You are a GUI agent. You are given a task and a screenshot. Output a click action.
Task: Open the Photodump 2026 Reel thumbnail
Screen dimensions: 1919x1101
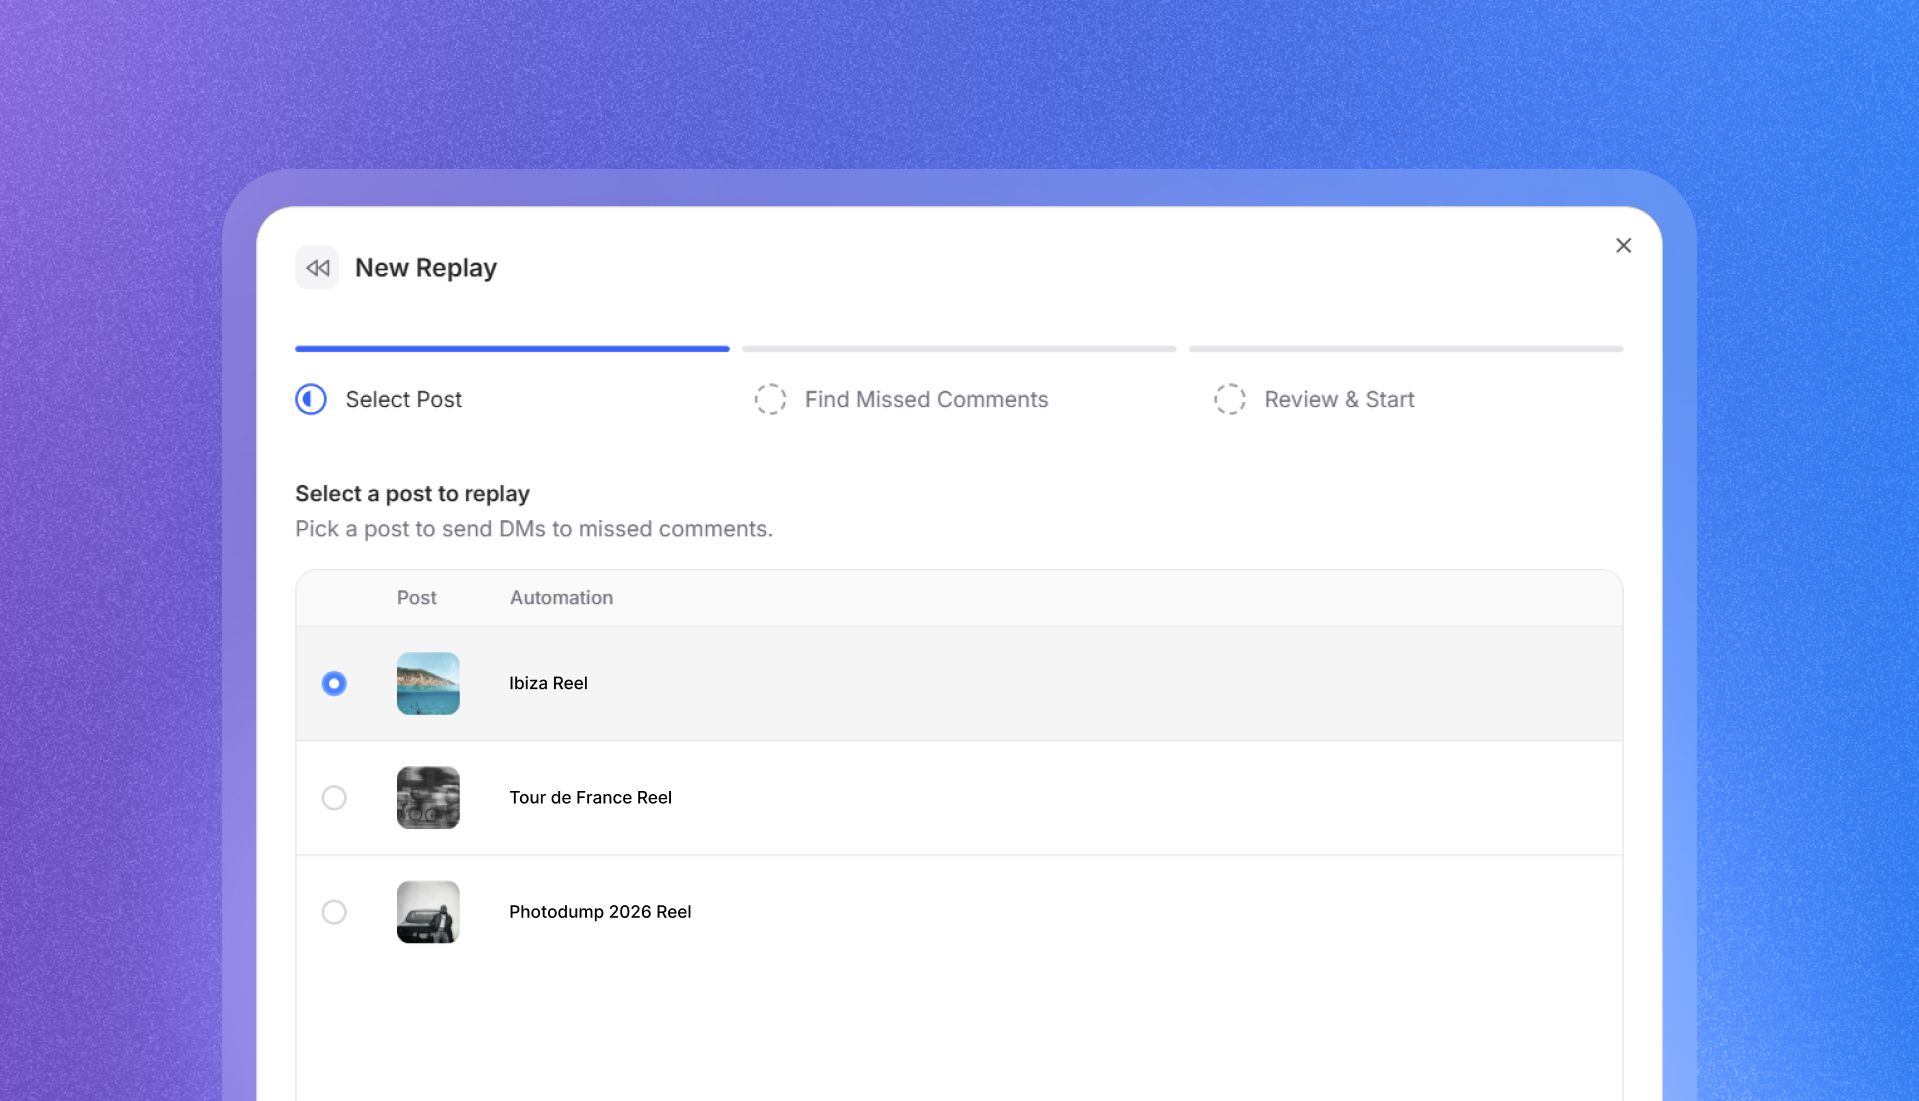(x=428, y=911)
